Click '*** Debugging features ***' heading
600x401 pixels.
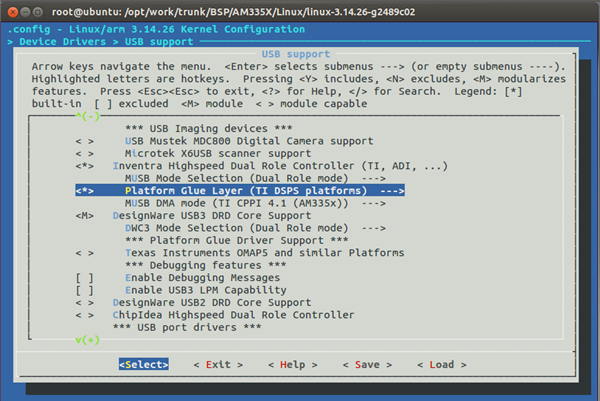pyautogui.click(x=205, y=266)
